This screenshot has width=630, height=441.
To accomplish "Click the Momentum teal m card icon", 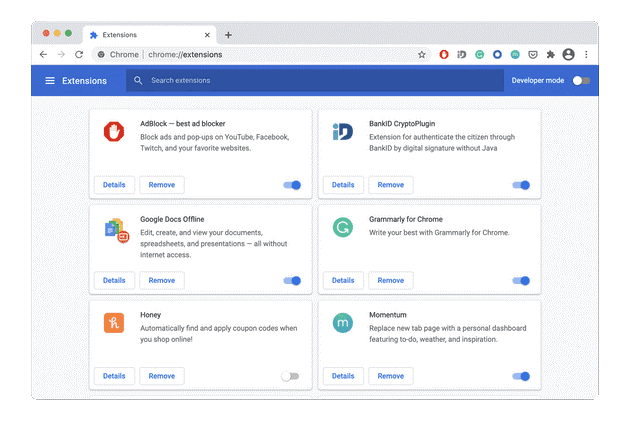I will click(343, 323).
